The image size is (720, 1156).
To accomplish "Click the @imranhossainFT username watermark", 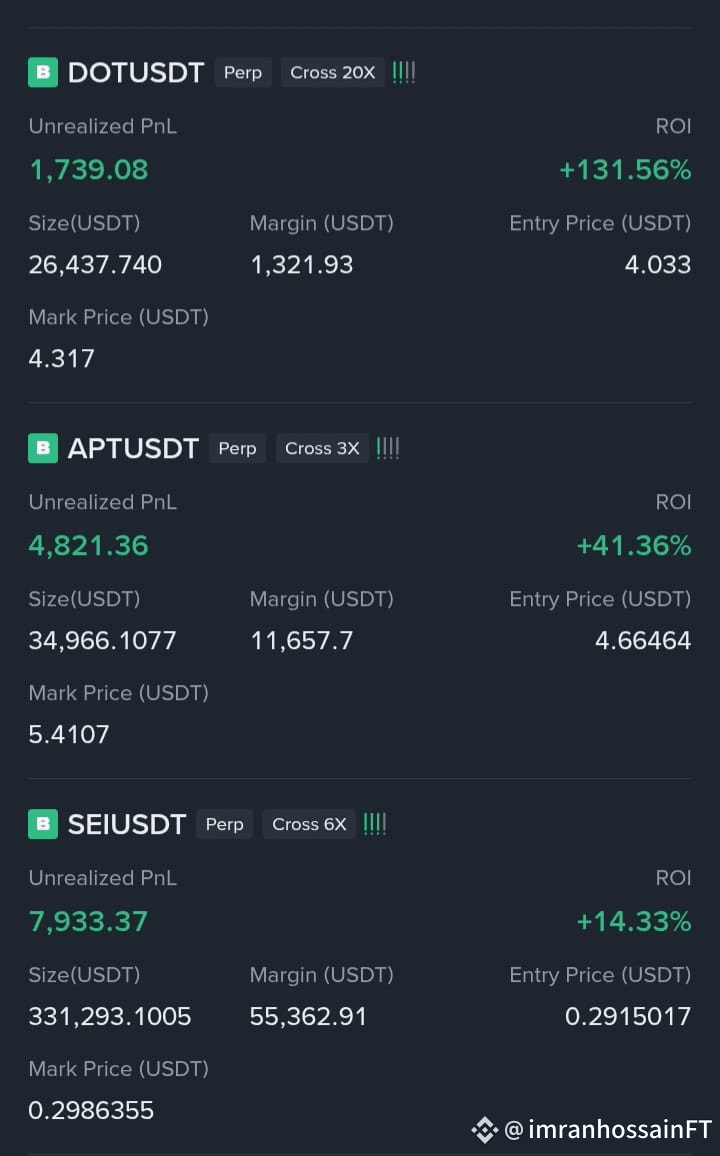I will [x=608, y=1129].
